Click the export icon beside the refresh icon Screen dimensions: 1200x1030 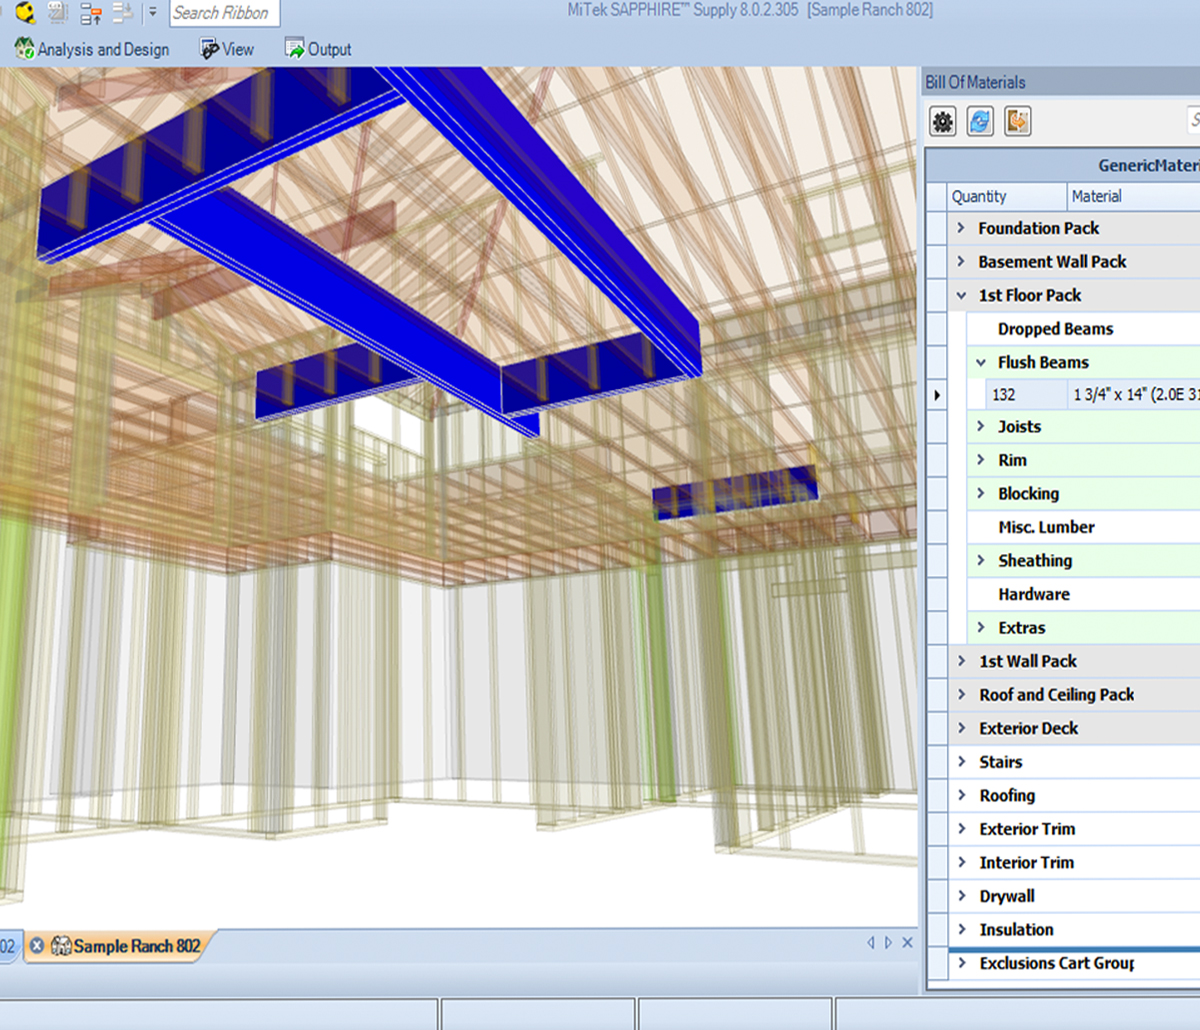(1016, 121)
